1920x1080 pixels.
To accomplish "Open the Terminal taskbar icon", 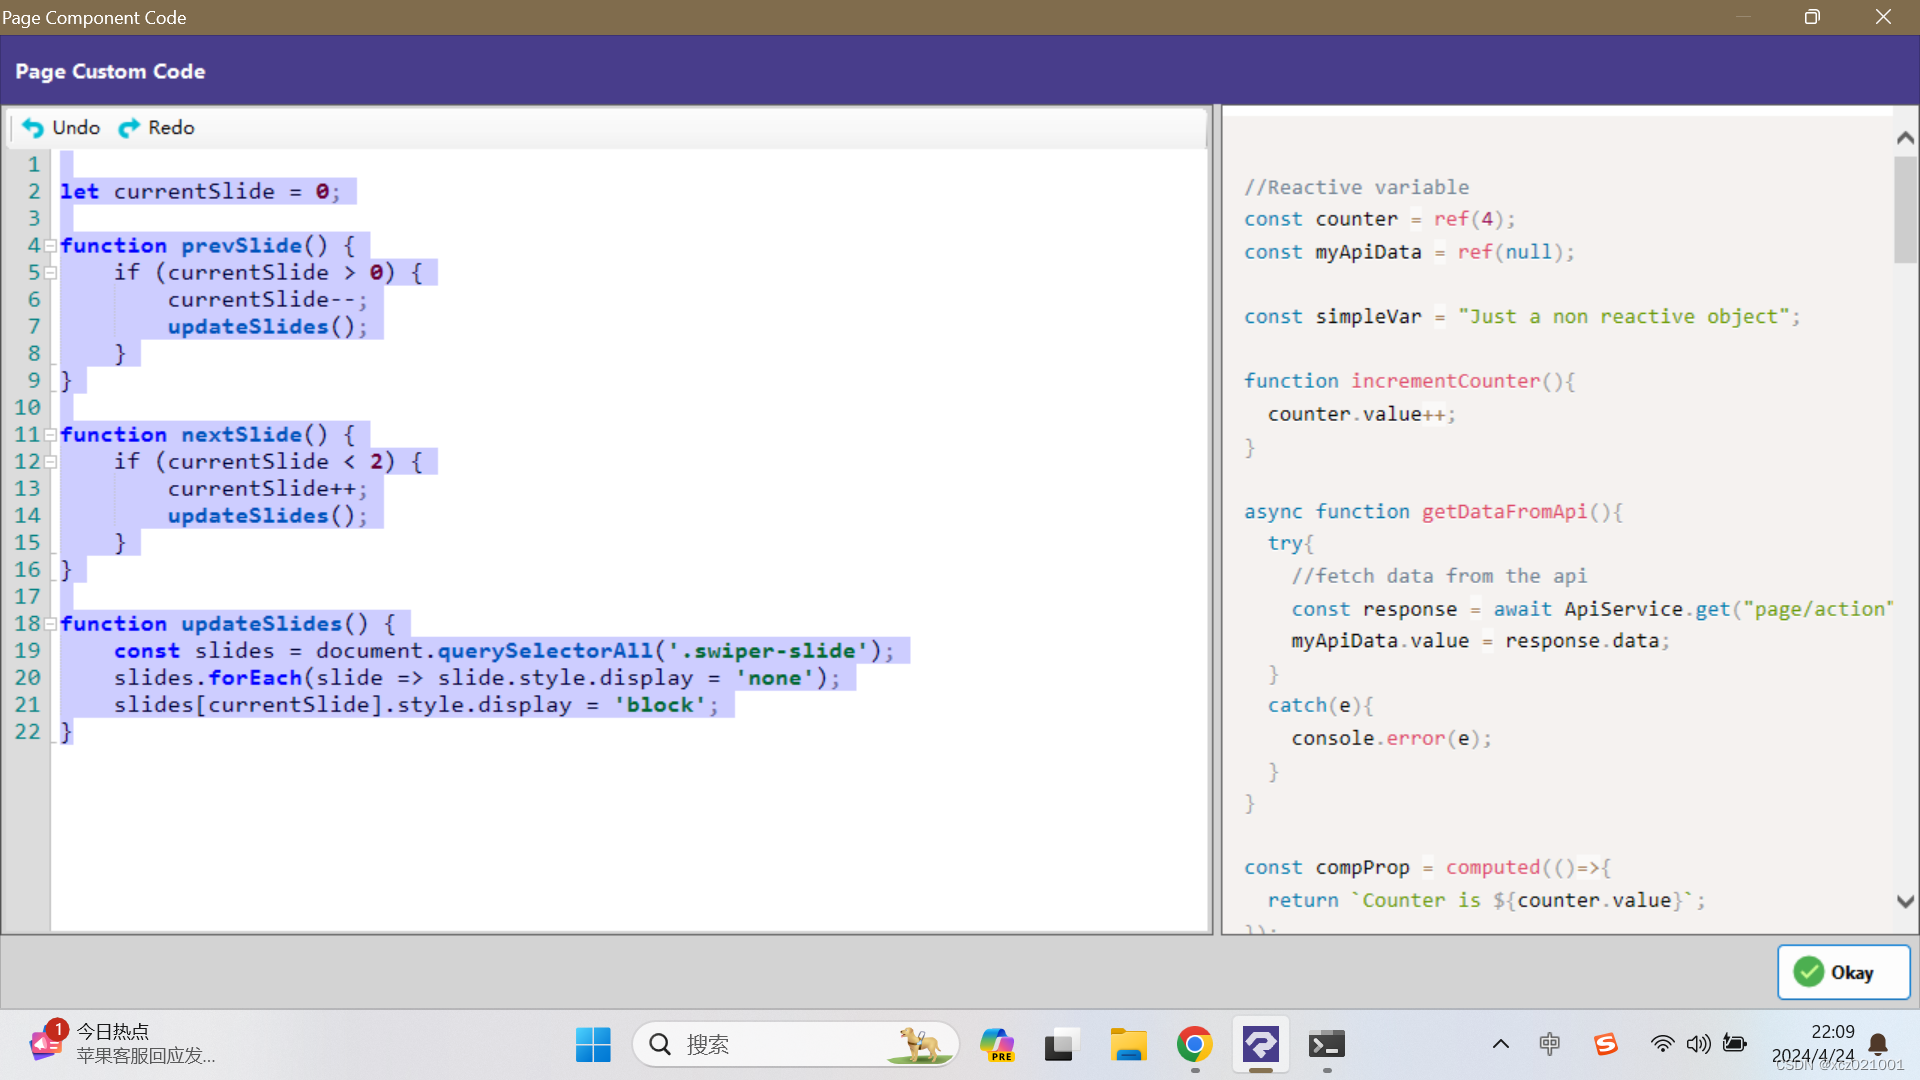I will [x=1327, y=1045].
